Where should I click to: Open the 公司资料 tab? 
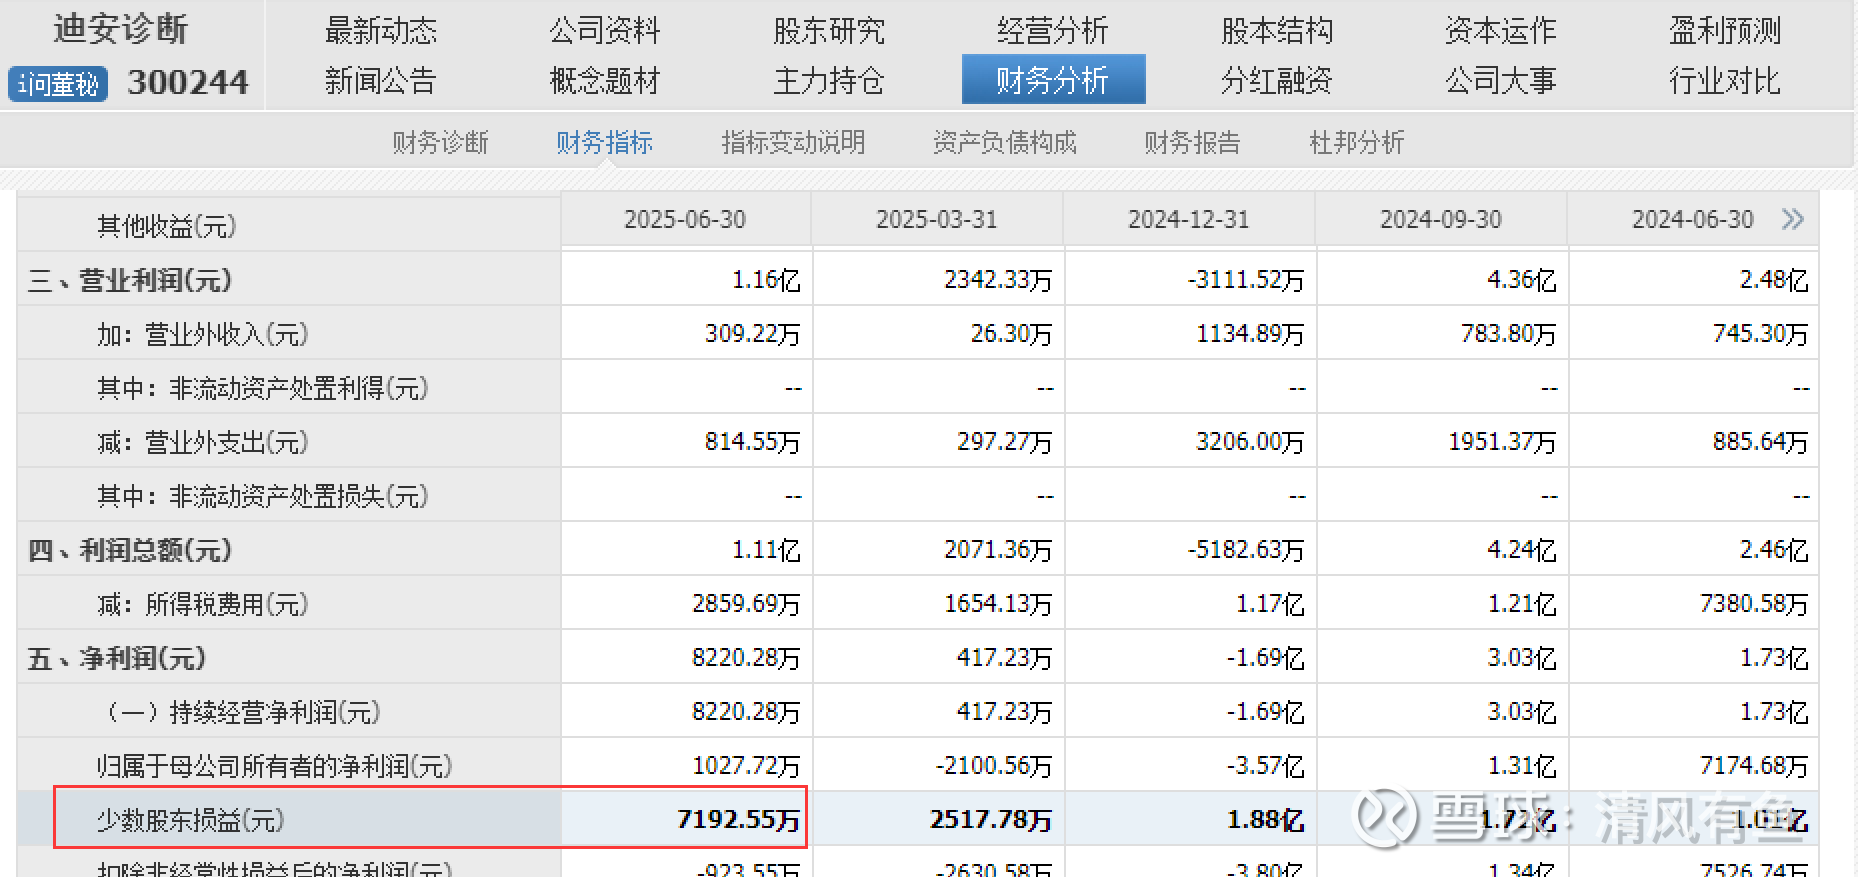604,31
